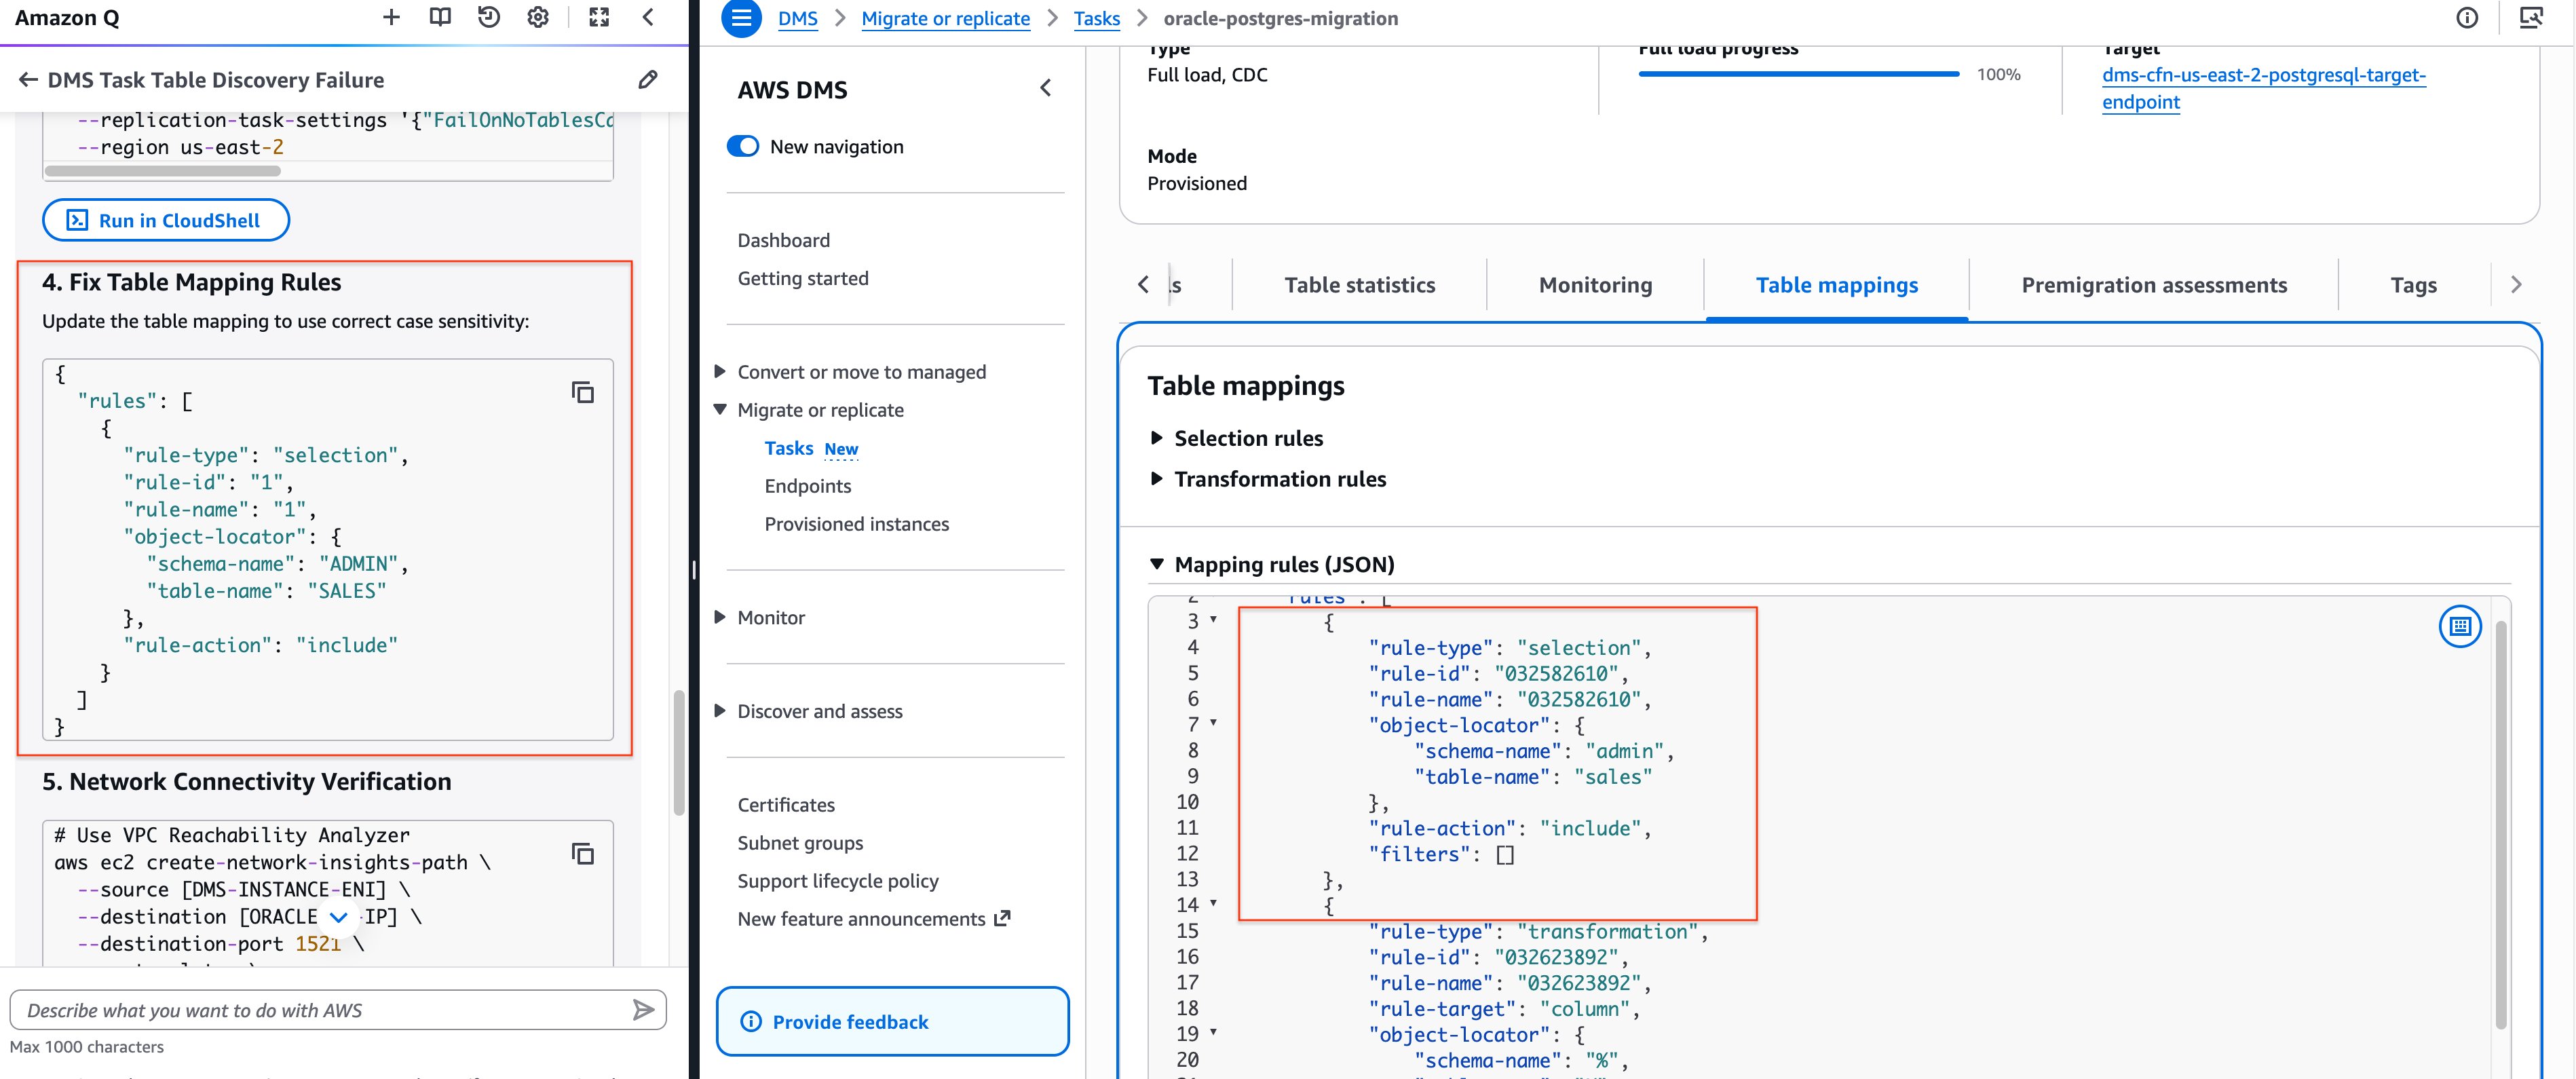Copy the table mapping rules JSON code

[583, 393]
